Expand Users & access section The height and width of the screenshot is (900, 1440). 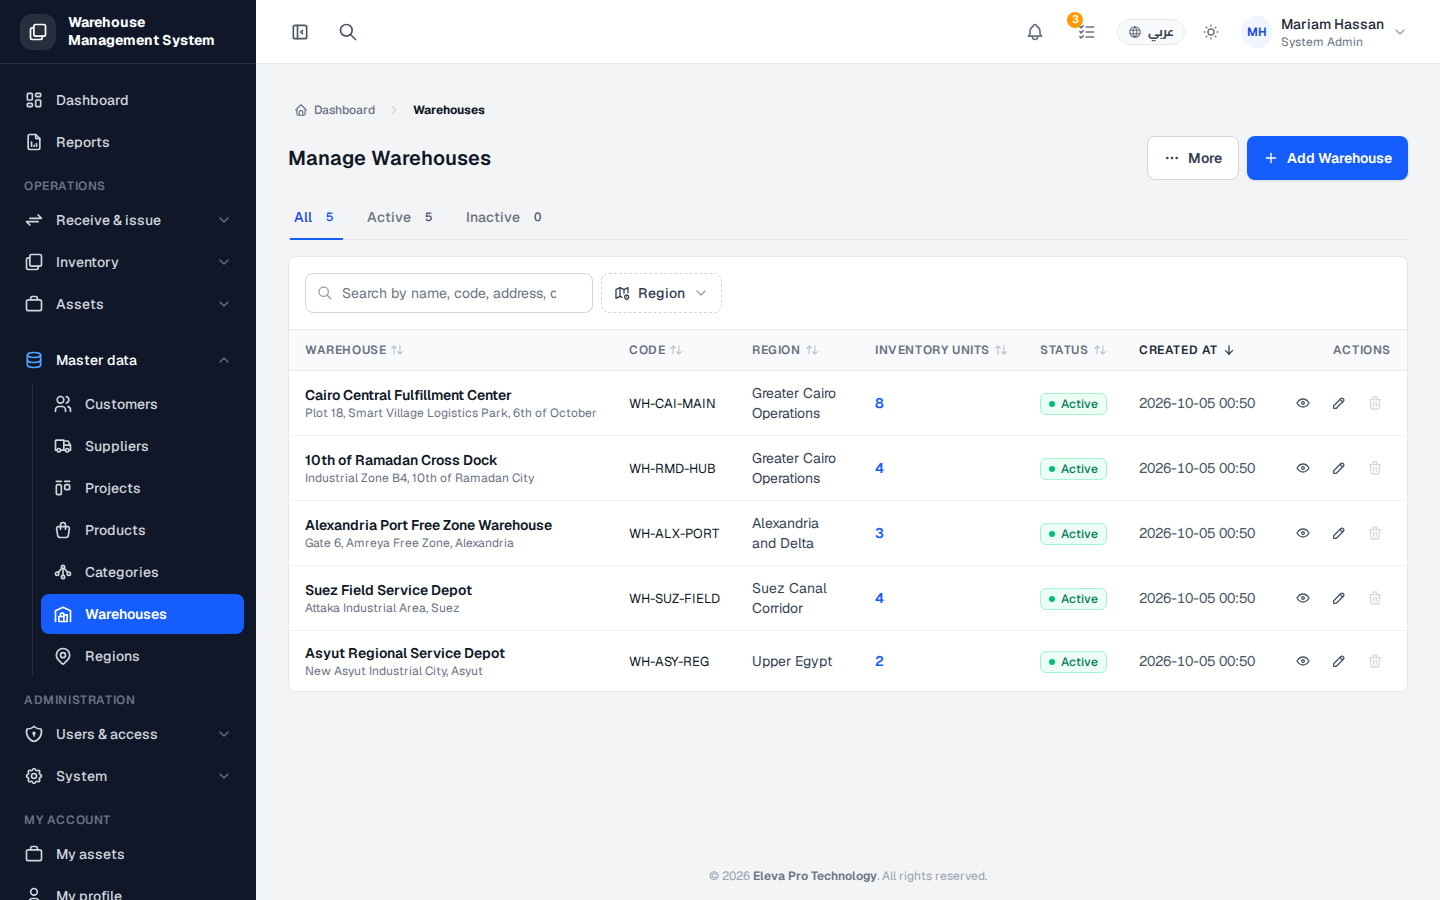pos(128,734)
